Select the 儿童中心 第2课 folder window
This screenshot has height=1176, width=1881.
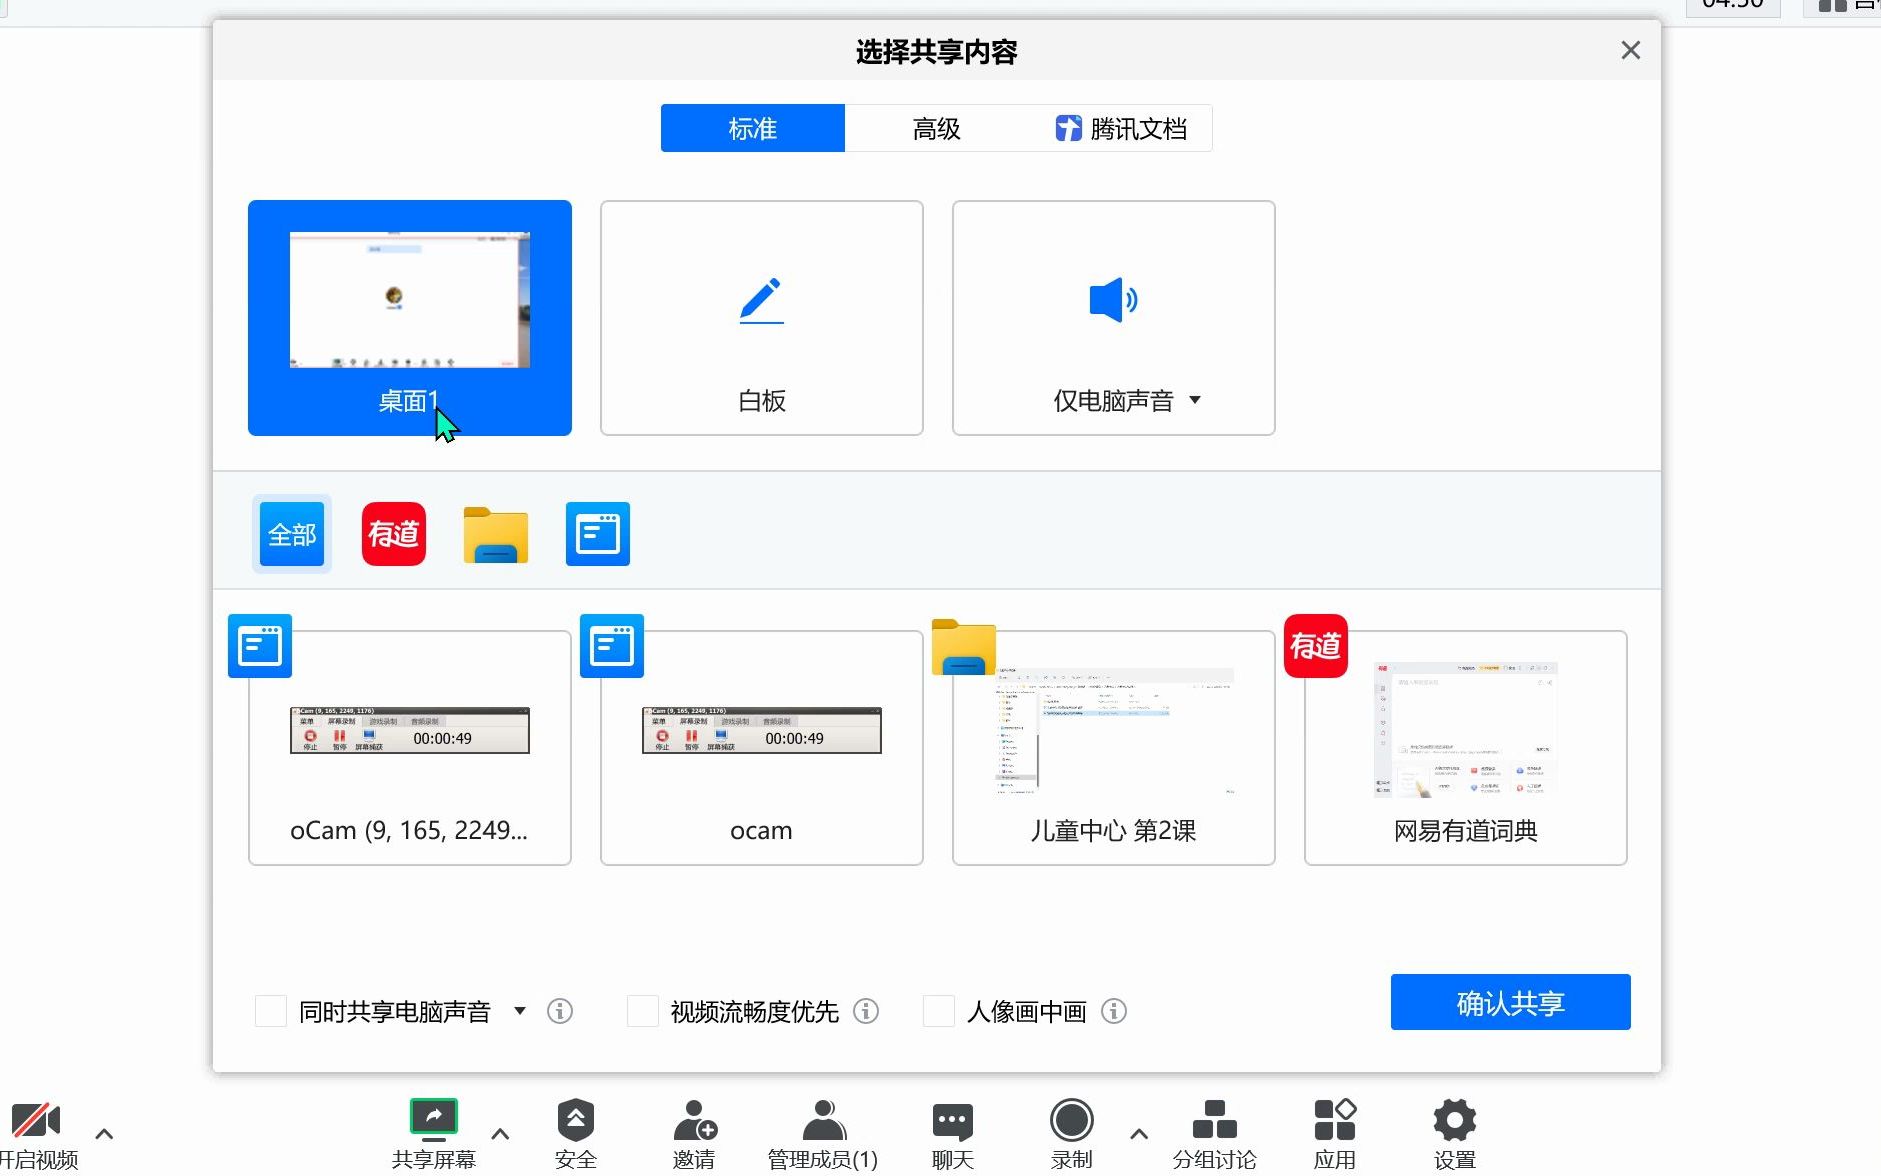tap(1114, 748)
